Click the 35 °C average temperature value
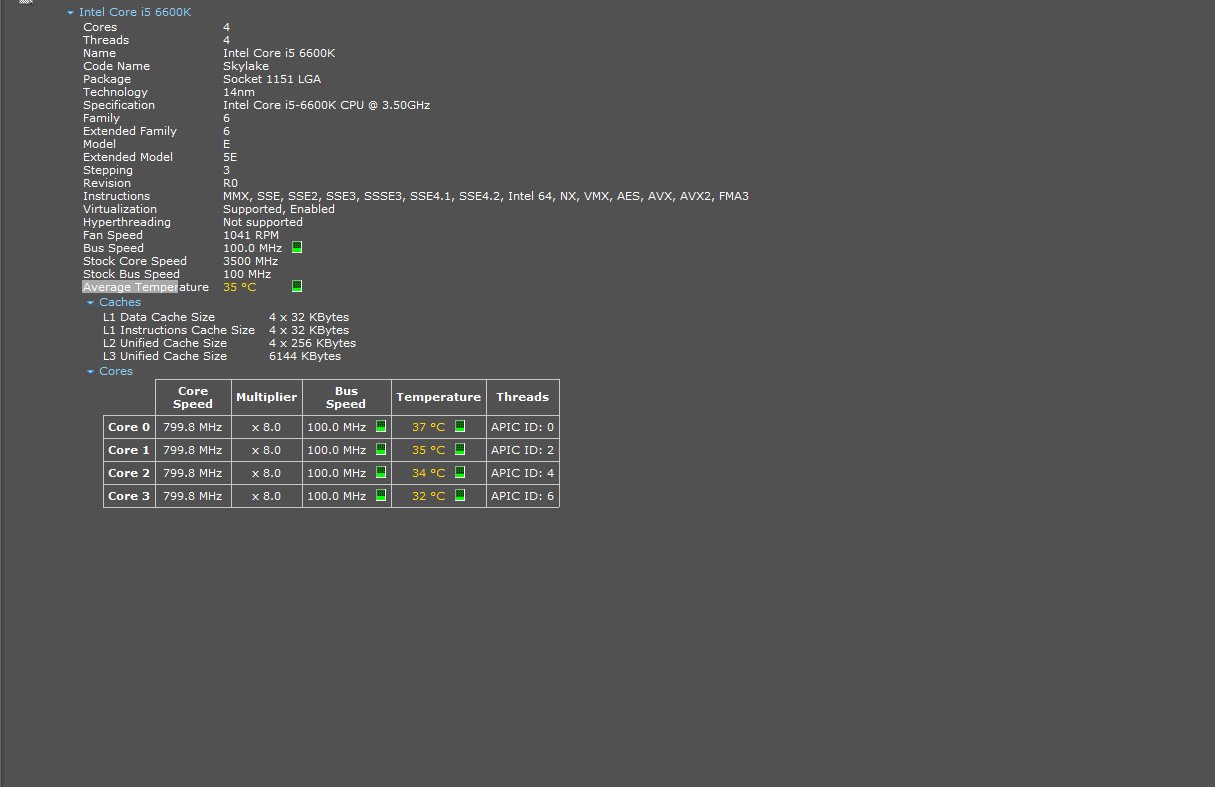 tap(239, 287)
